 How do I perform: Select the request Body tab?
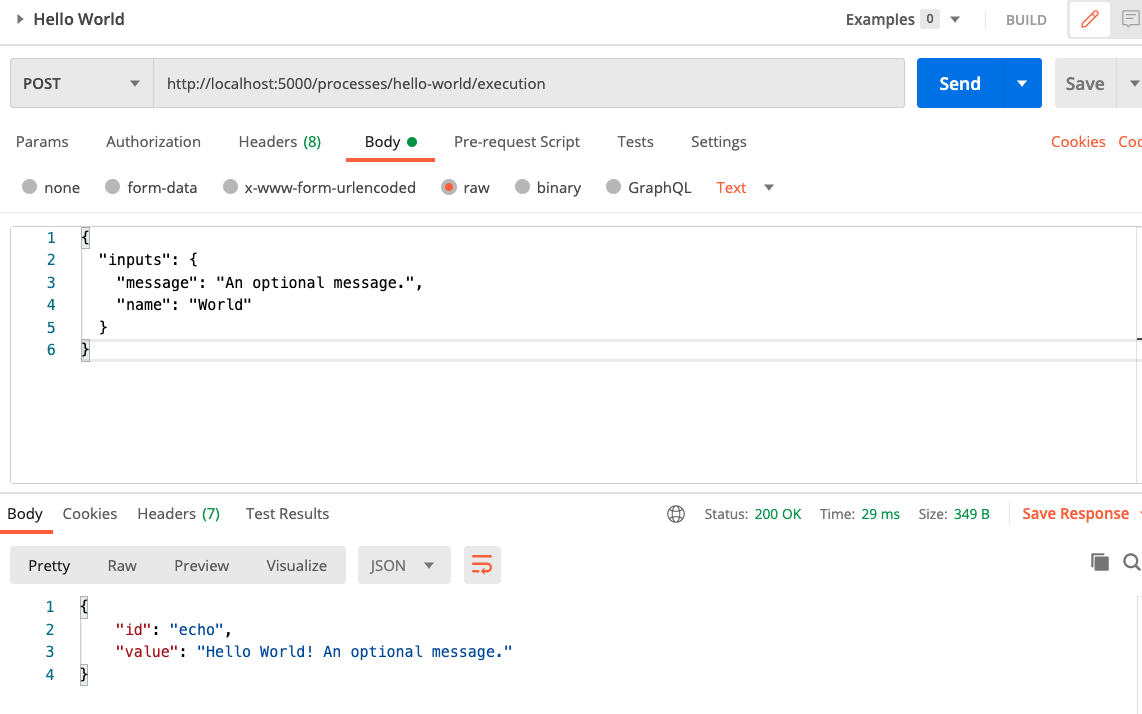click(x=390, y=142)
